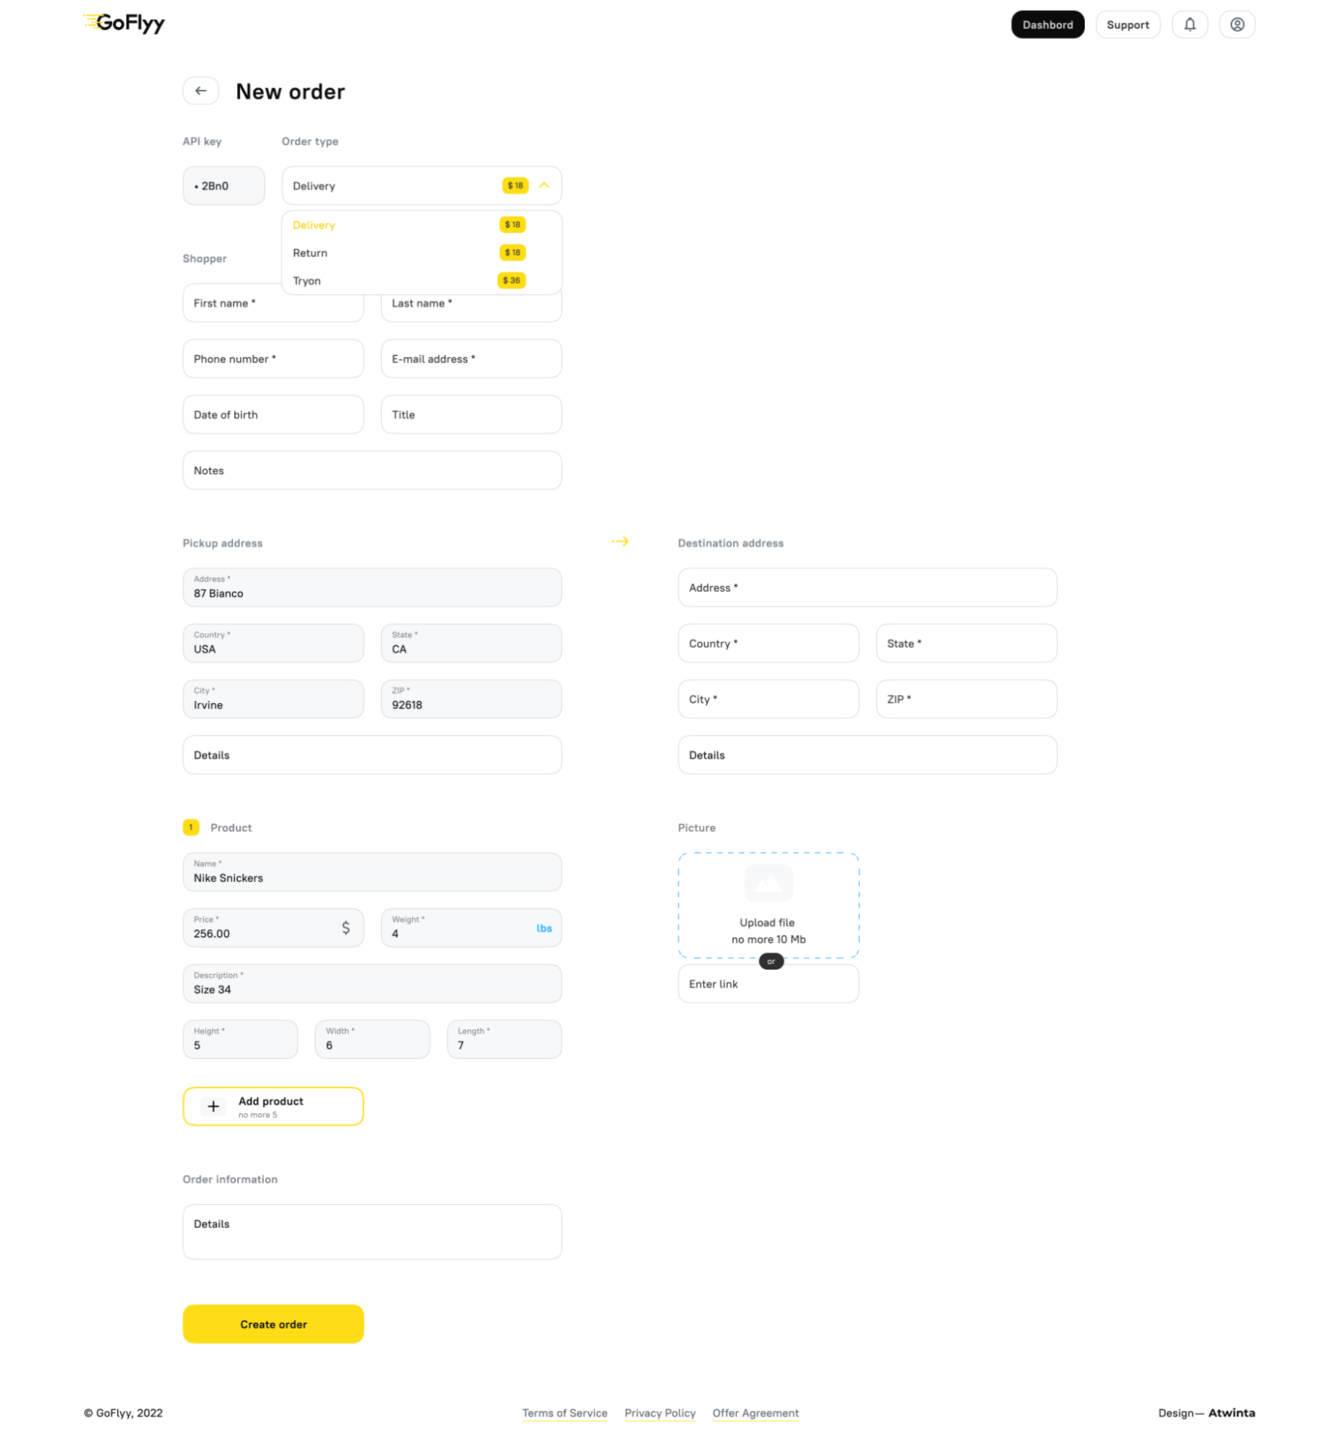Screen dimensions: 1340x1437
Task: Click the back arrow beside New order
Action: point(201,91)
